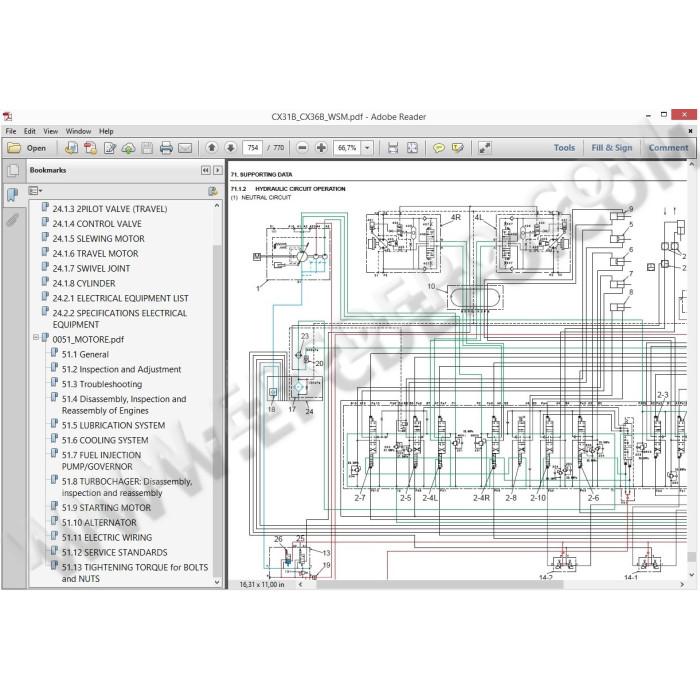Select bookmark 51.1 General
This screenshot has width=700, height=700.
pos(85,354)
